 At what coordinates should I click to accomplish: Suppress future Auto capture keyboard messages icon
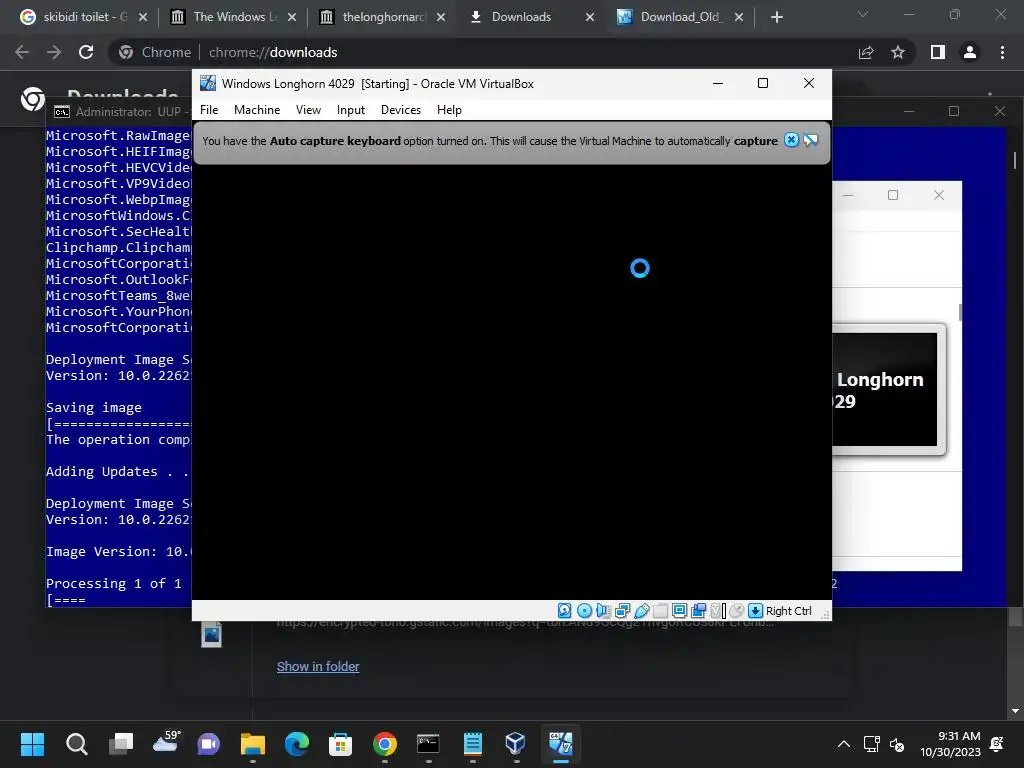[x=810, y=140]
